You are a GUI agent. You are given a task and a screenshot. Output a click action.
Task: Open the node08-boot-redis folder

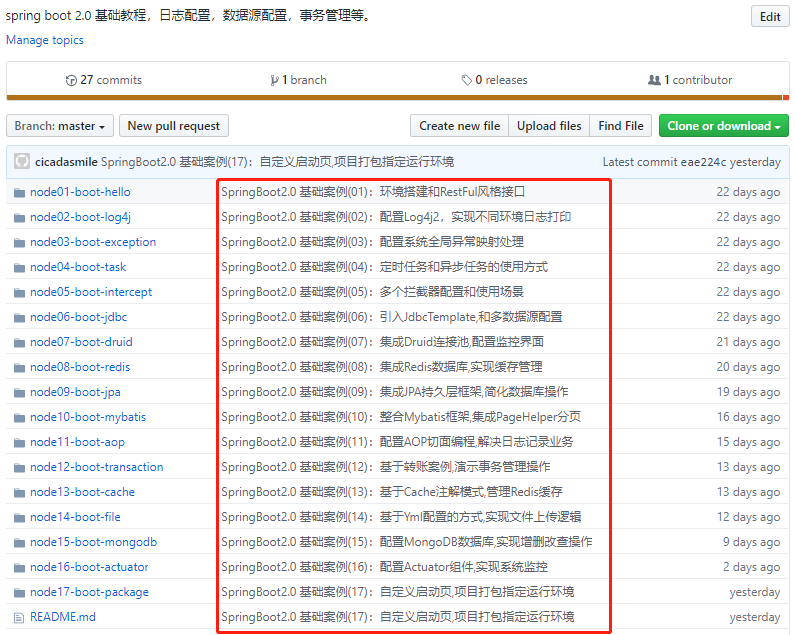80,367
